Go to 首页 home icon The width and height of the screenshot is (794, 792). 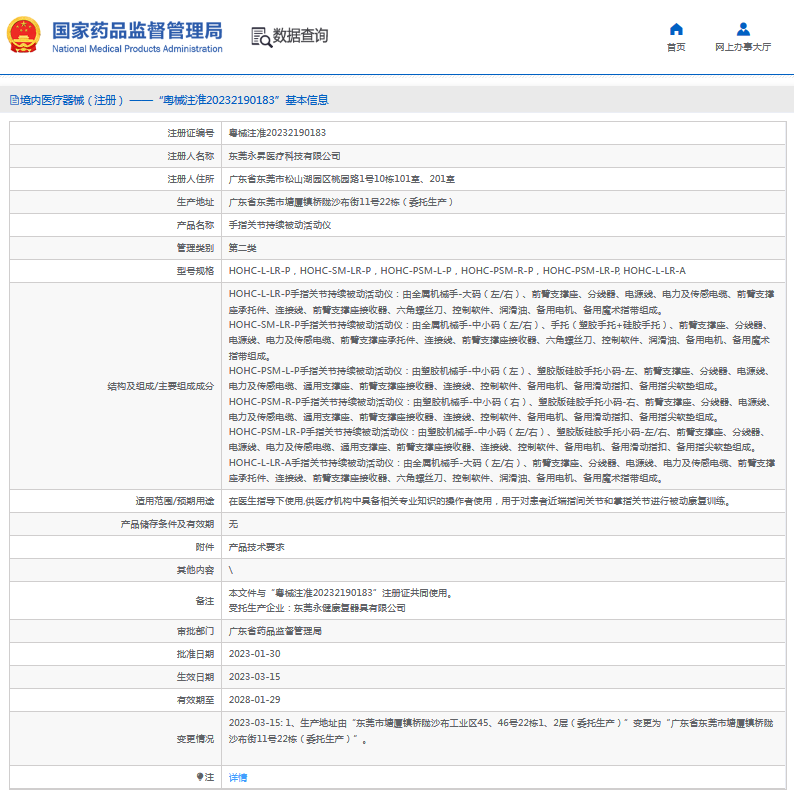click(x=676, y=29)
